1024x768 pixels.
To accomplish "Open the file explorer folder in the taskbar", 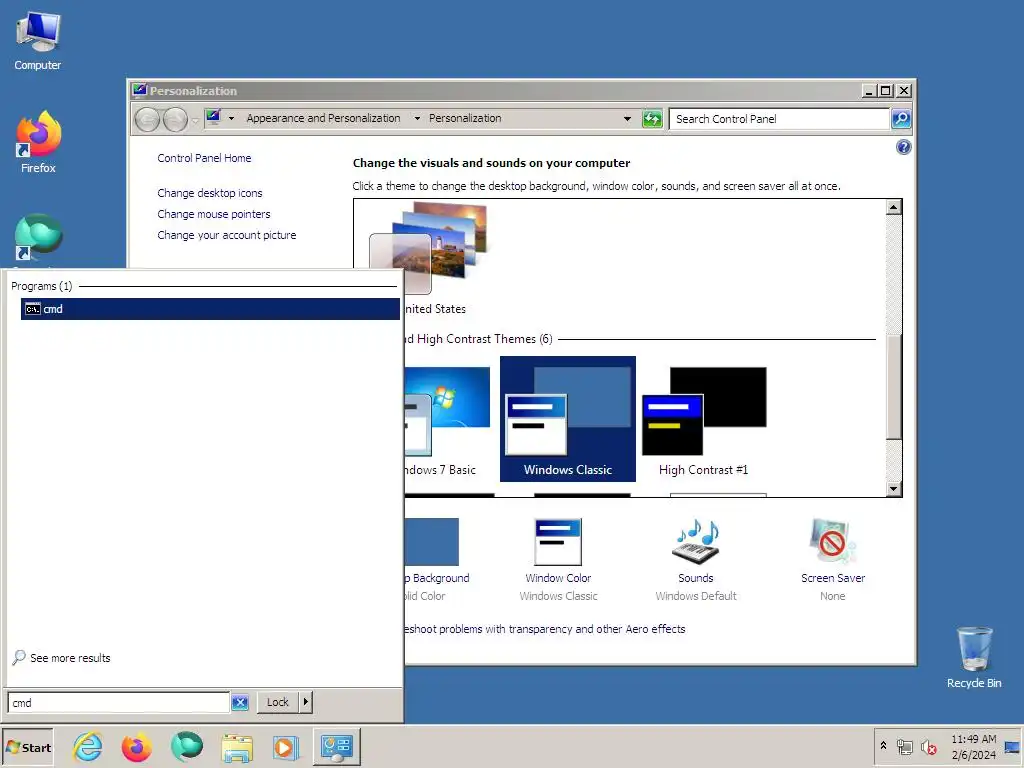I will point(237,748).
